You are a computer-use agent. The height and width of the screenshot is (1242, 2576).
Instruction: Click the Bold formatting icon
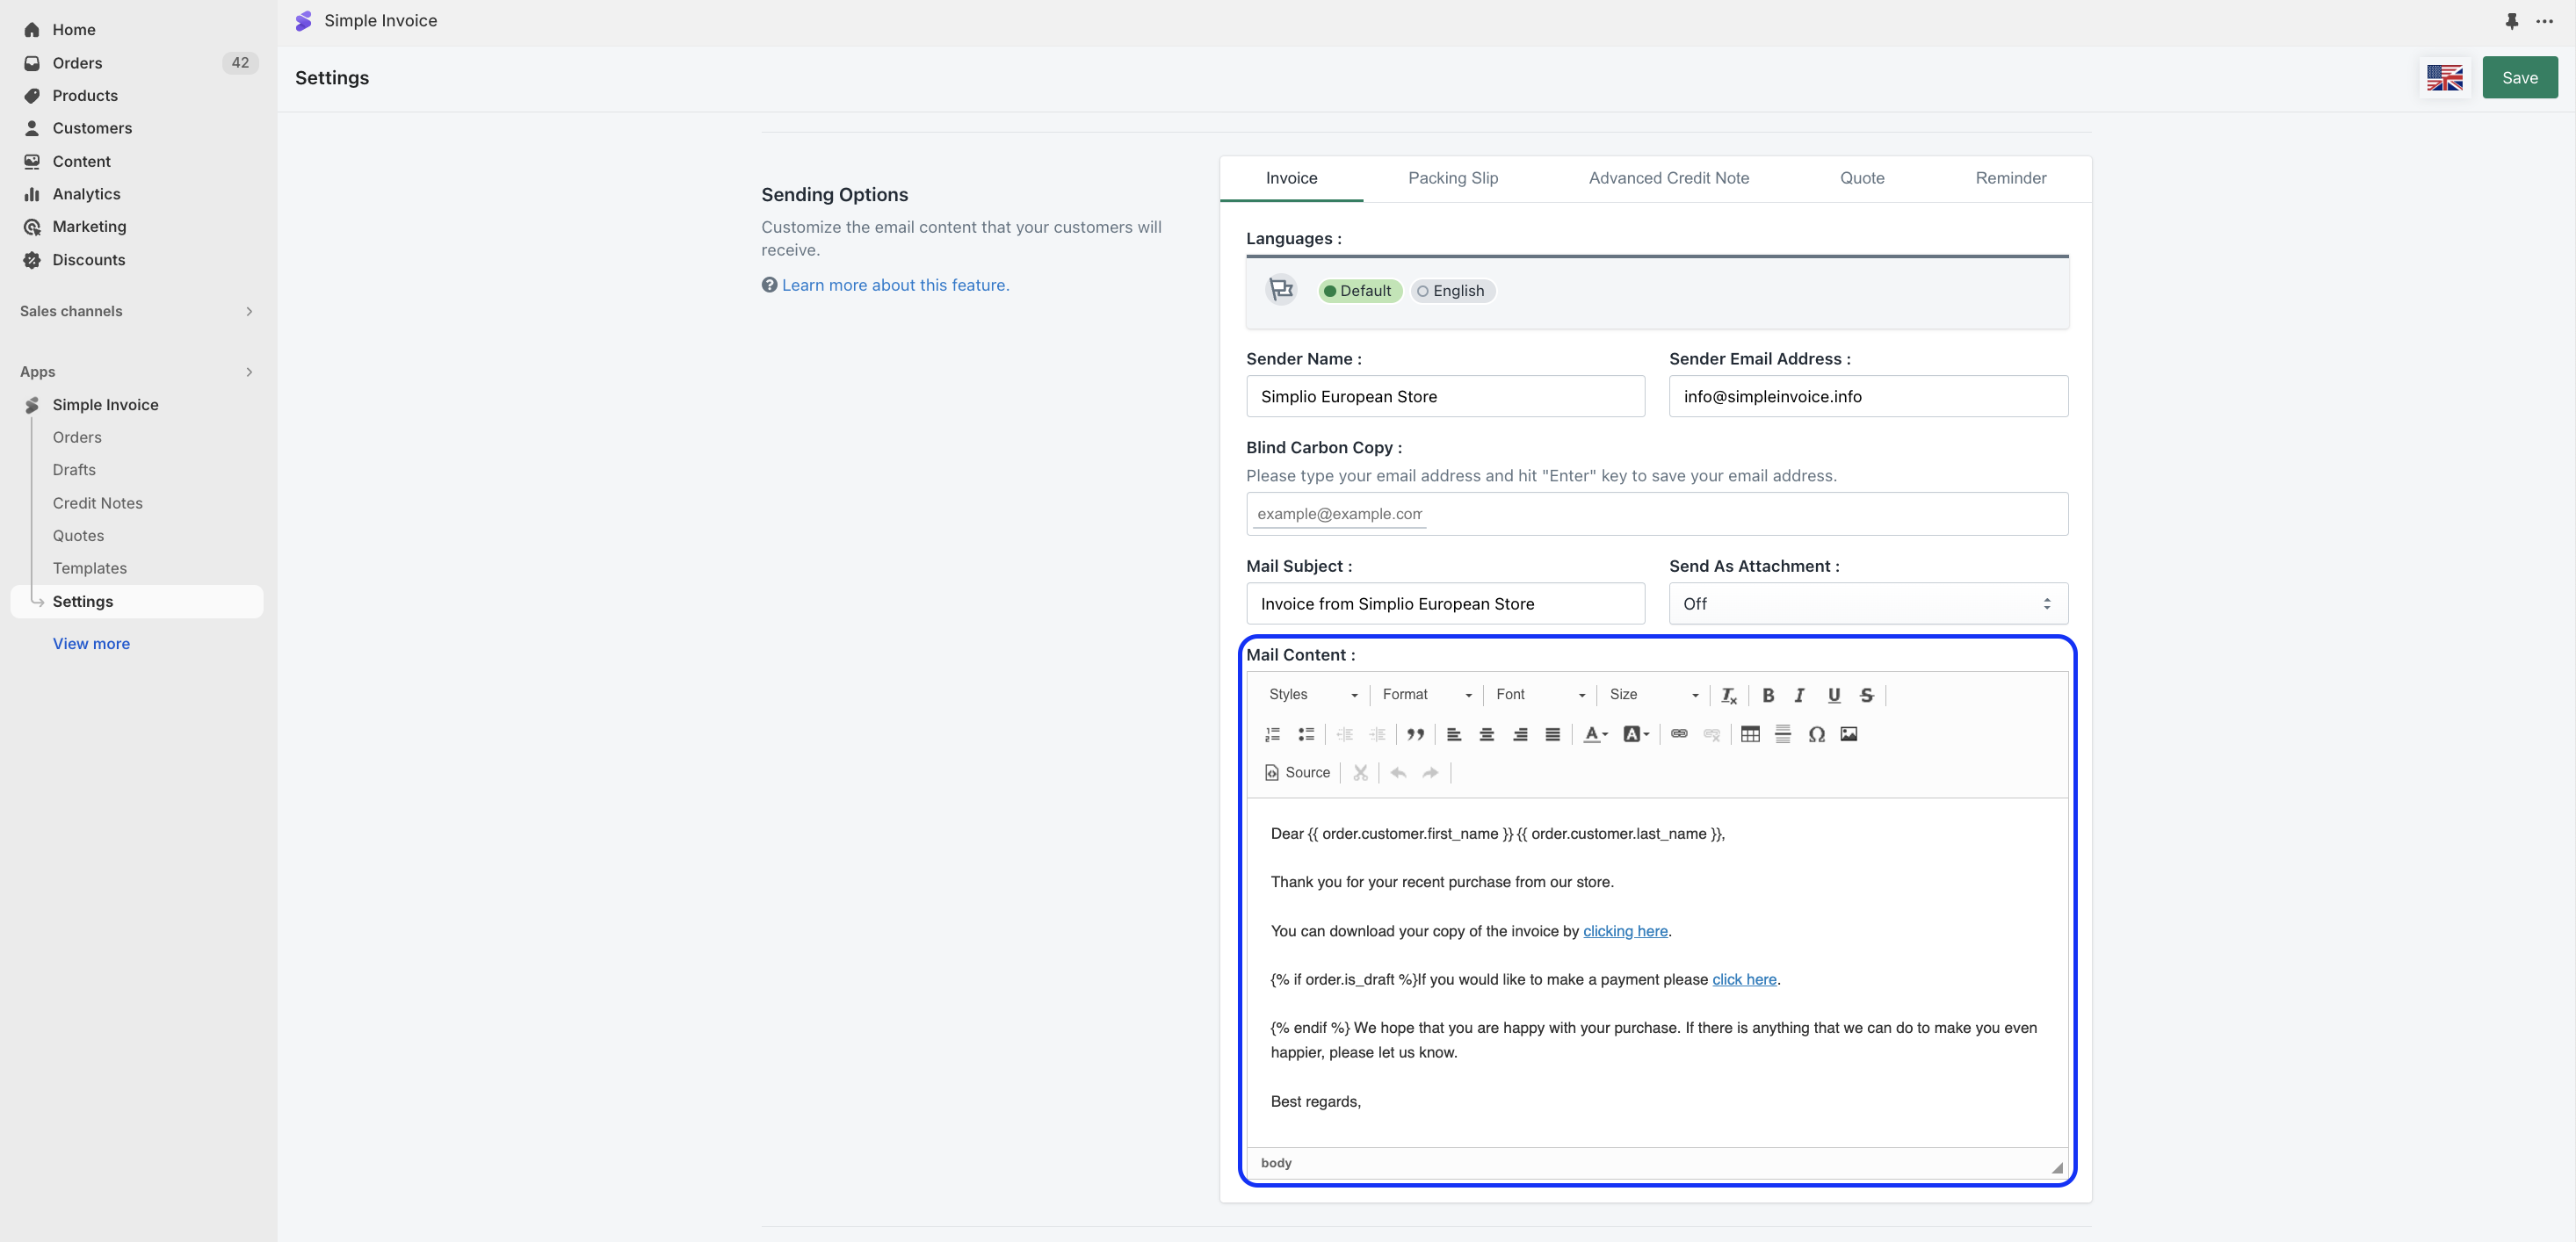(1767, 695)
